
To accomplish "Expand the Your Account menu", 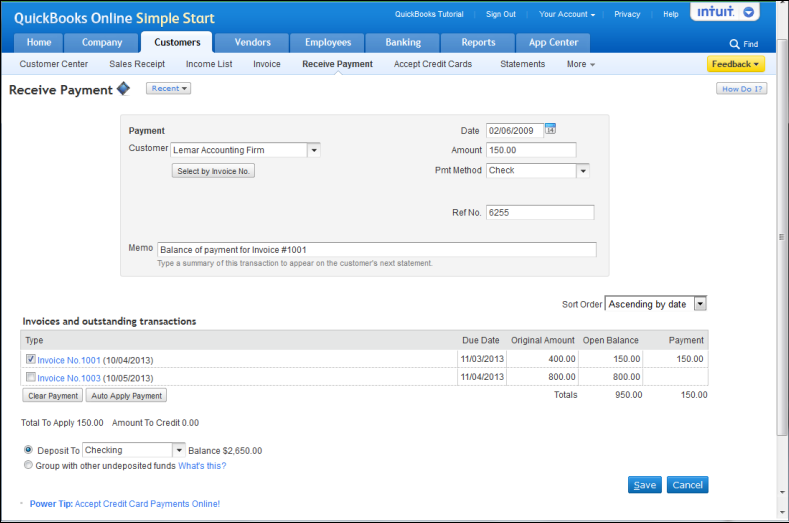I will [x=567, y=14].
